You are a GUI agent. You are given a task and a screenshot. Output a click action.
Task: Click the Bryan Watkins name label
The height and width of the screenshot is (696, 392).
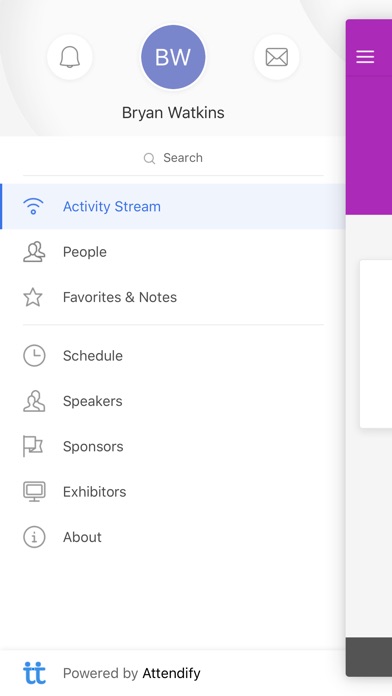(x=173, y=113)
